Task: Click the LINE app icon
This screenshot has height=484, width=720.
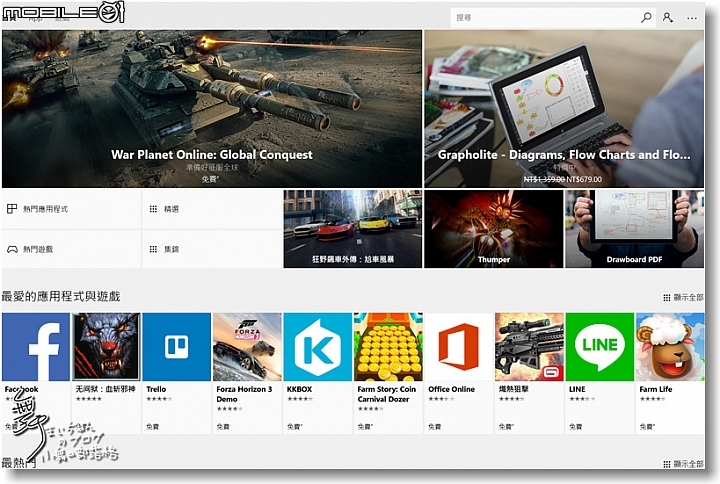Action: pyautogui.click(x=600, y=347)
